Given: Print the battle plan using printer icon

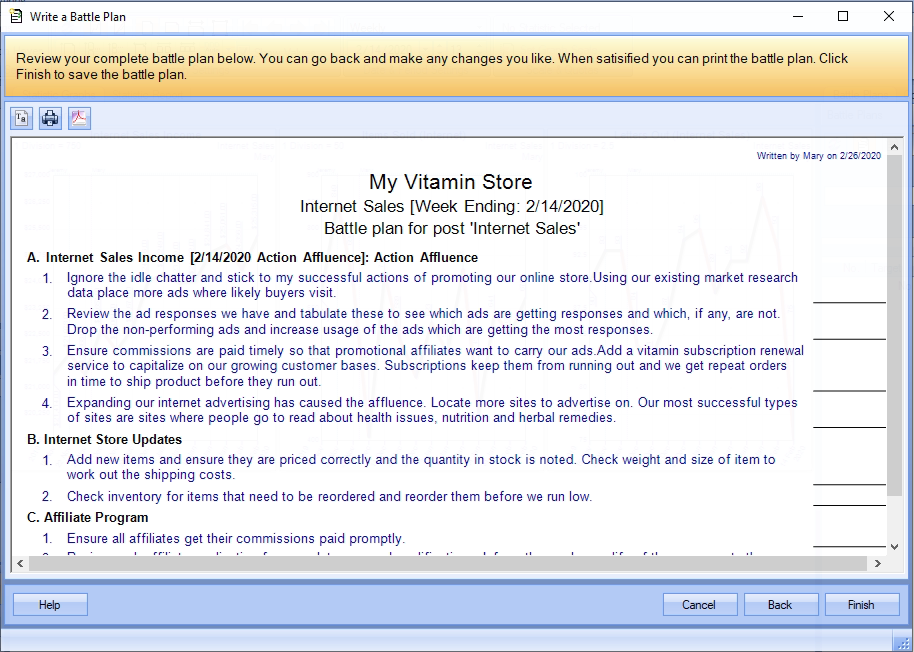Looking at the screenshot, I should pos(50,119).
